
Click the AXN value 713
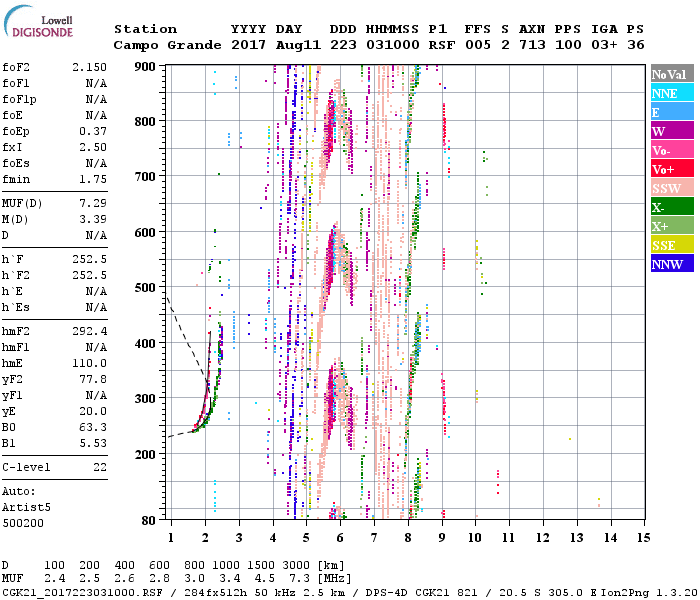point(532,45)
